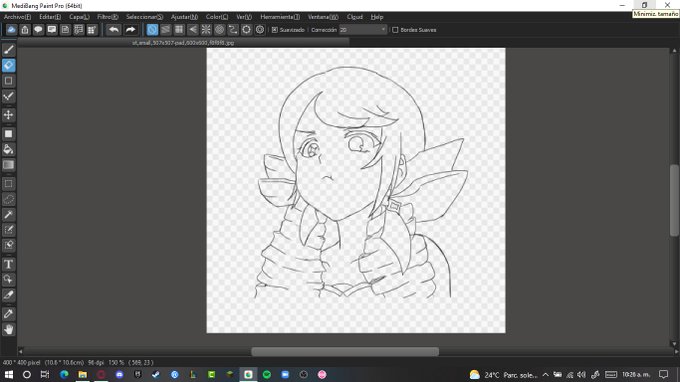Select the Dot/pixel pen tool
Screen dimensions: 680x382
coord(8,96)
